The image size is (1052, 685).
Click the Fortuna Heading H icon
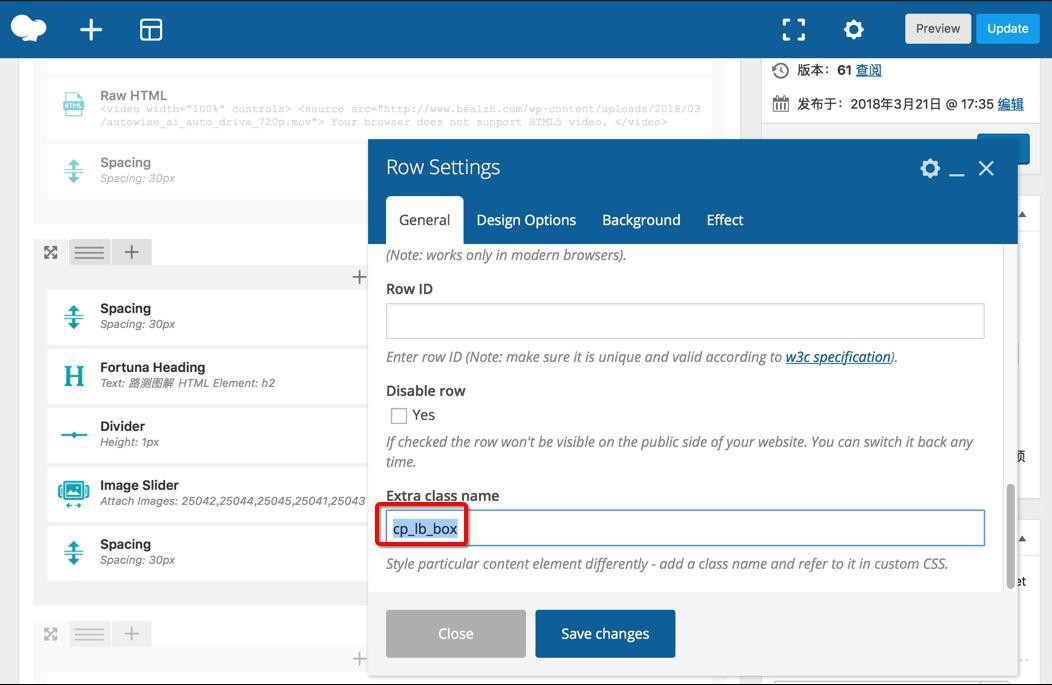click(74, 376)
